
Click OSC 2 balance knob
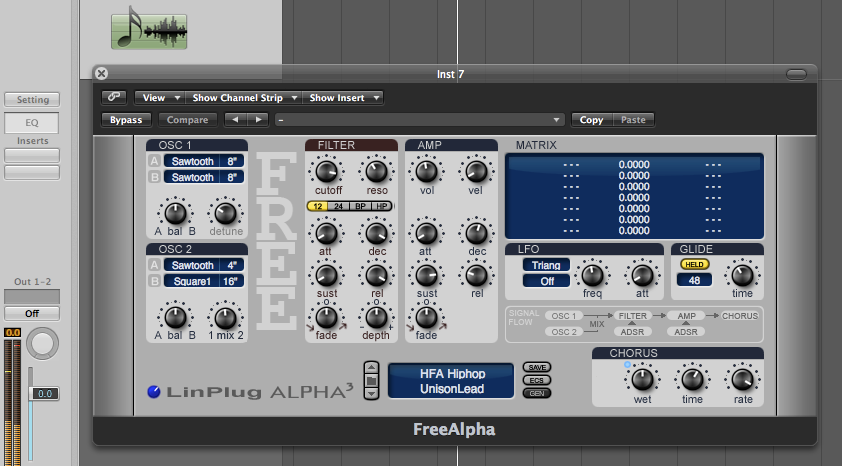coord(175,317)
